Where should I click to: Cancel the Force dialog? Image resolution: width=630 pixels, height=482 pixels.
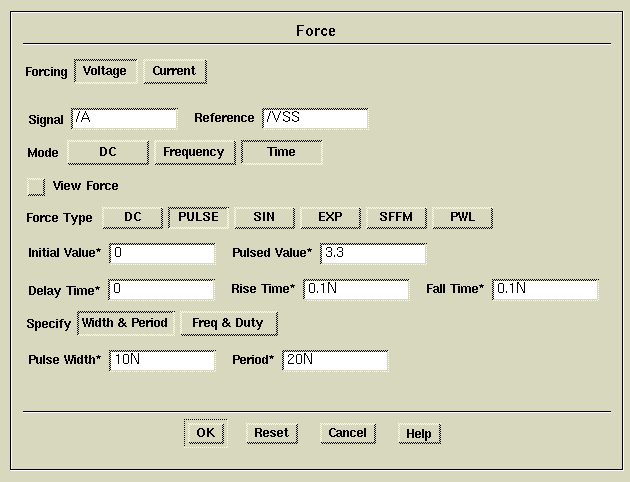pyautogui.click(x=348, y=433)
